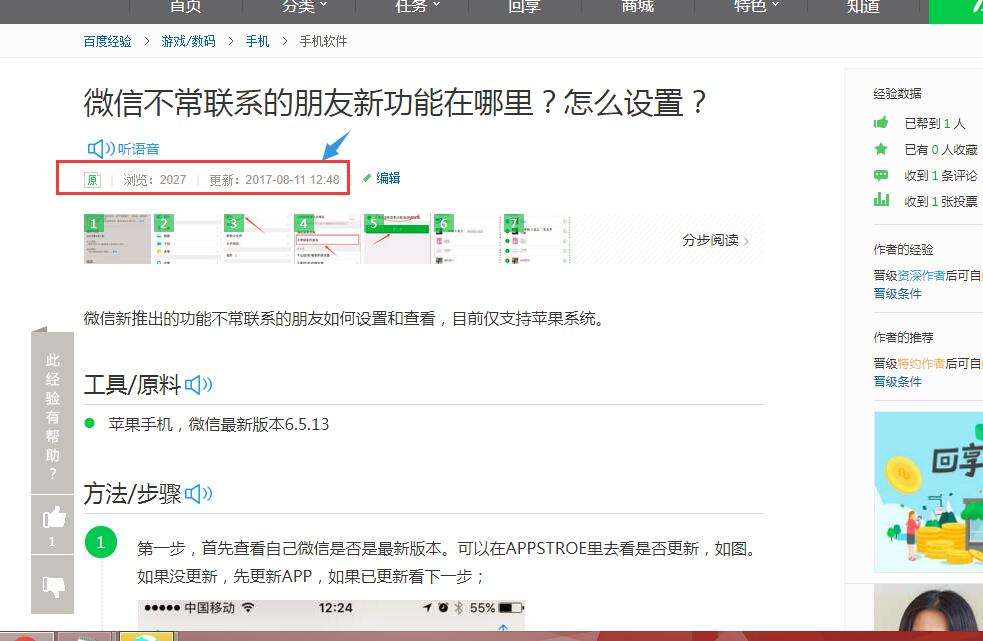Open the 回享 coin banner in the sidebar
Viewport: 983px width, 641px height.
[x=928, y=492]
